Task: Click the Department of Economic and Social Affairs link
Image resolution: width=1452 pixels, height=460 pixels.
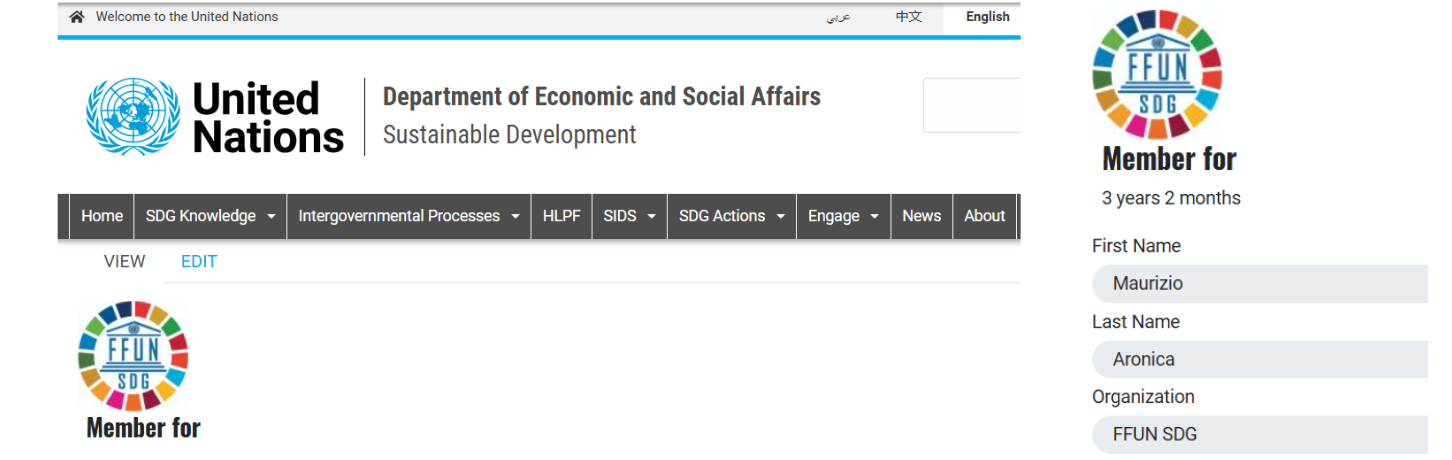Action: (601, 97)
